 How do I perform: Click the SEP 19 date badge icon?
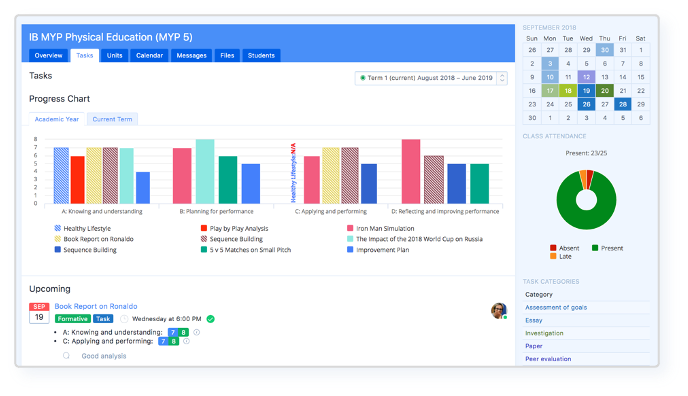pos(39,313)
